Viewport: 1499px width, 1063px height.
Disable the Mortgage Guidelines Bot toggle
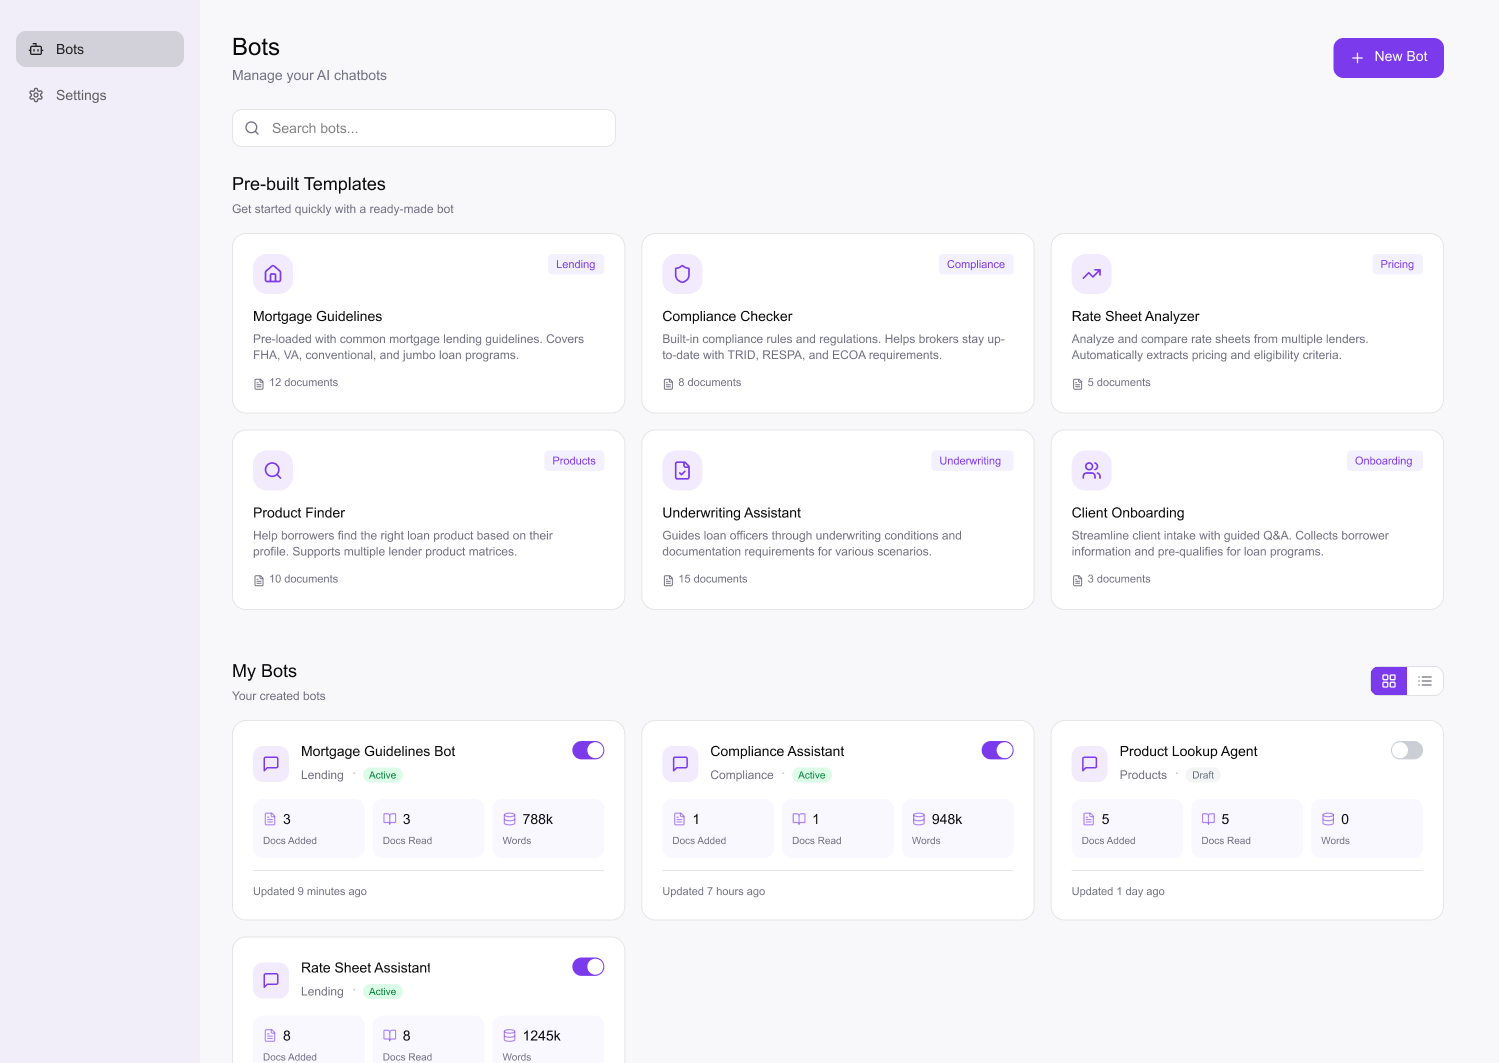click(x=588, y=750)
